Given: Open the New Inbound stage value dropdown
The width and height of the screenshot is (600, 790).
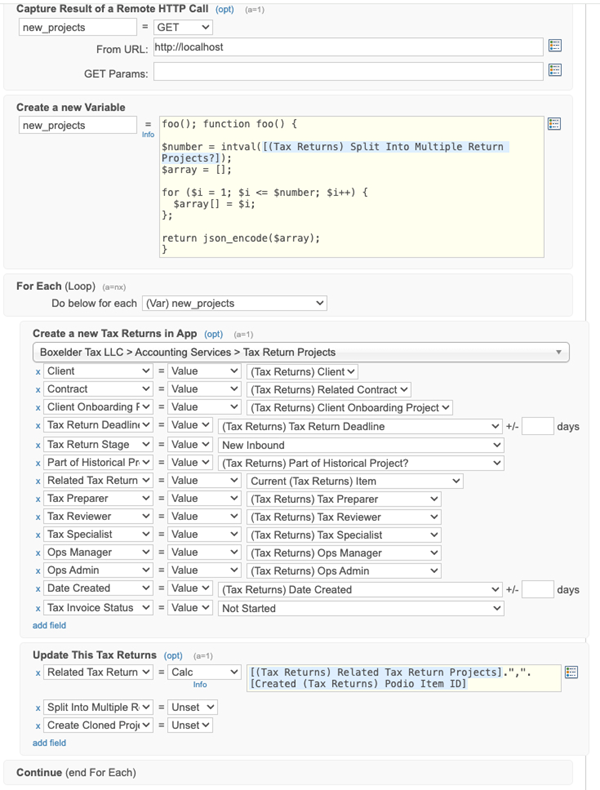Looking at the screenshot, I should tap(360, 444).
